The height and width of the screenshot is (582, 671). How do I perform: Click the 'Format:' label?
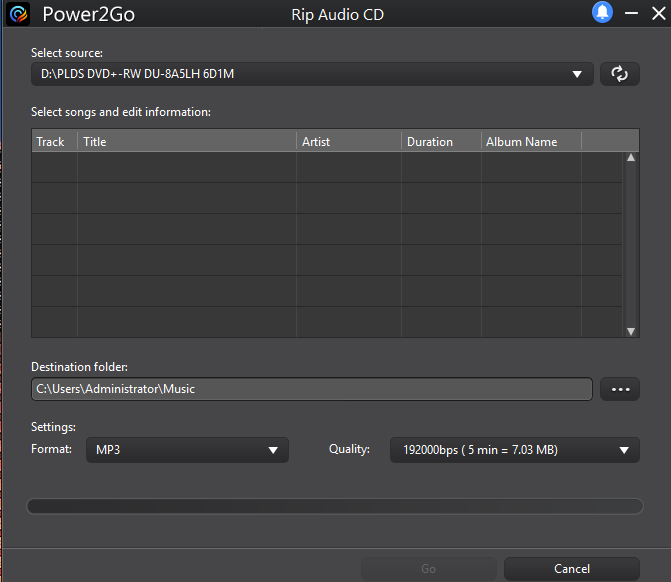(x=51, y=449)
